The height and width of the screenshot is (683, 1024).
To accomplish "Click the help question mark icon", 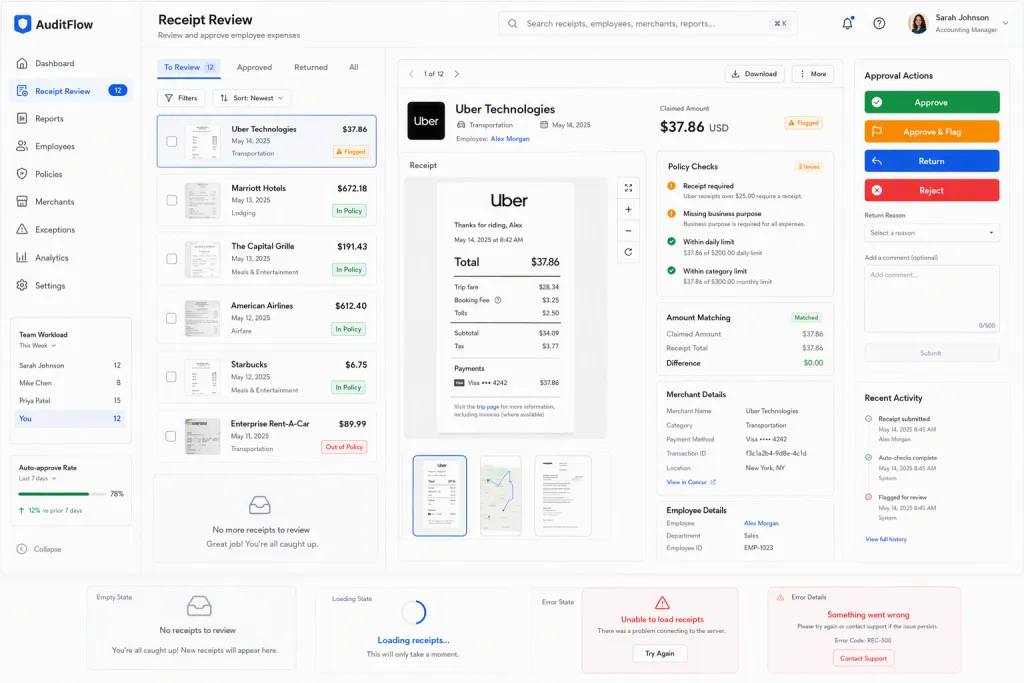I will coord(879,24).
